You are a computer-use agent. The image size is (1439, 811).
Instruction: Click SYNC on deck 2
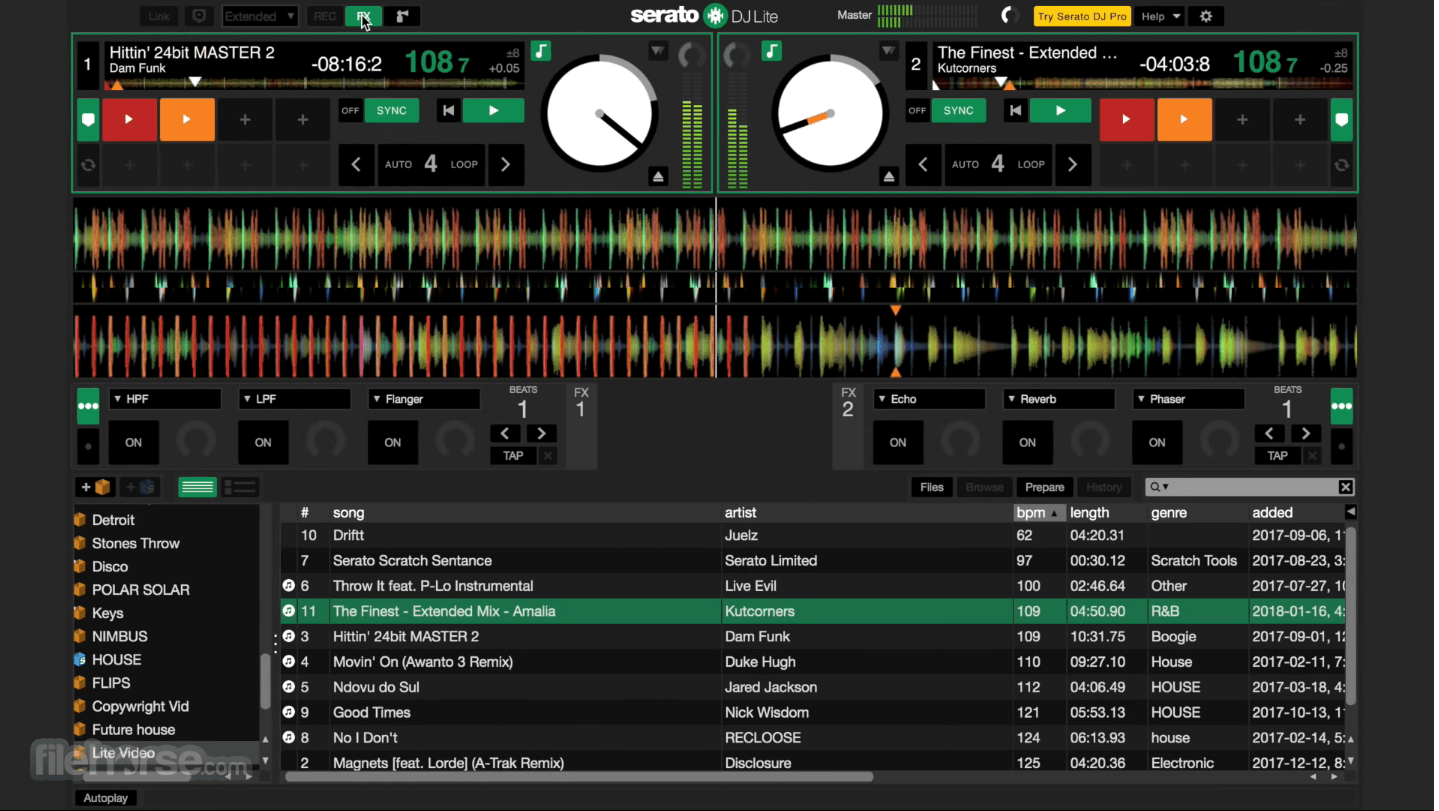click(x=958, y=111)
